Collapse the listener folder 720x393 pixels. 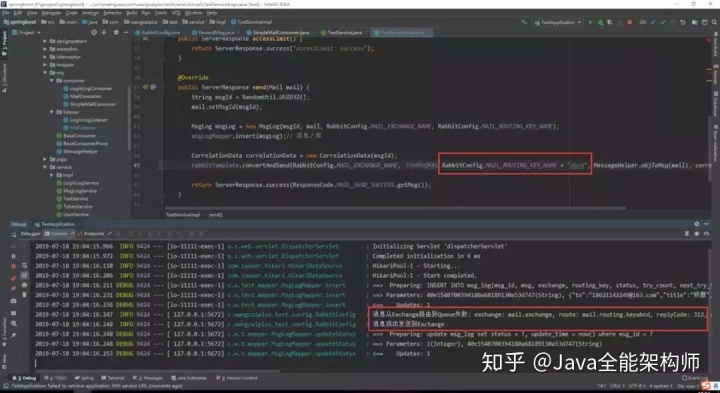52,112
